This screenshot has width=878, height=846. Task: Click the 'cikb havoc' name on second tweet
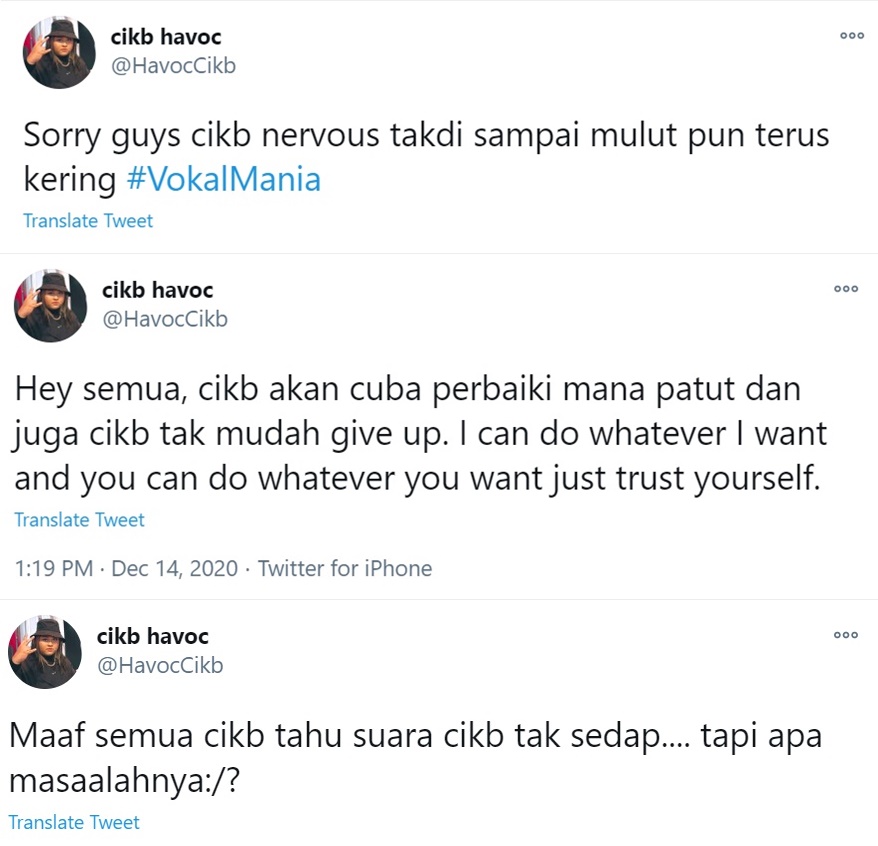click(x=157, y=290)
